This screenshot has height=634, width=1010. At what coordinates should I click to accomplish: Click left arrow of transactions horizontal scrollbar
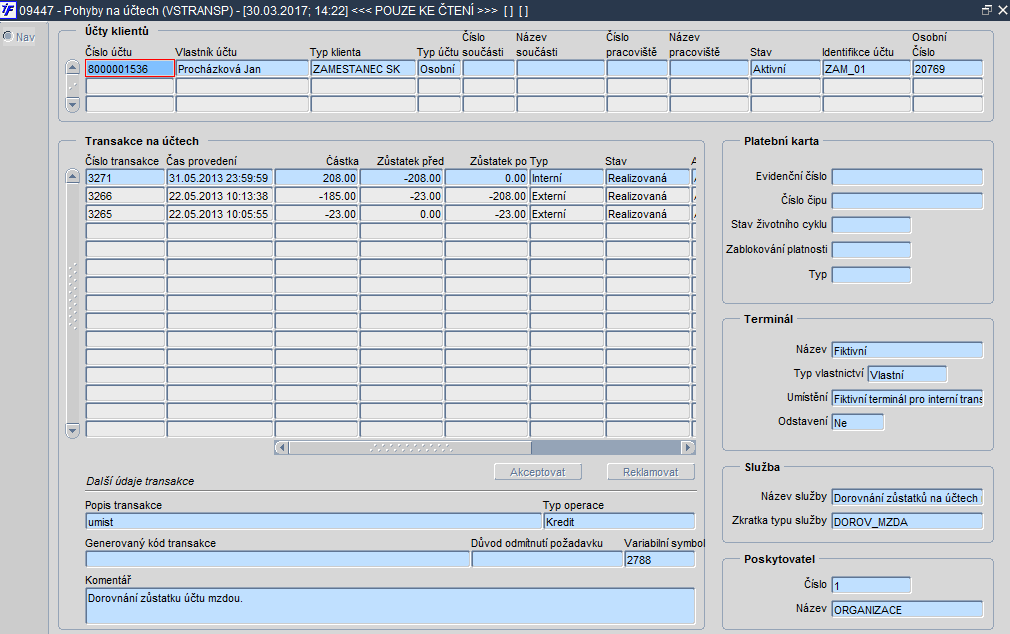(281, 448)
